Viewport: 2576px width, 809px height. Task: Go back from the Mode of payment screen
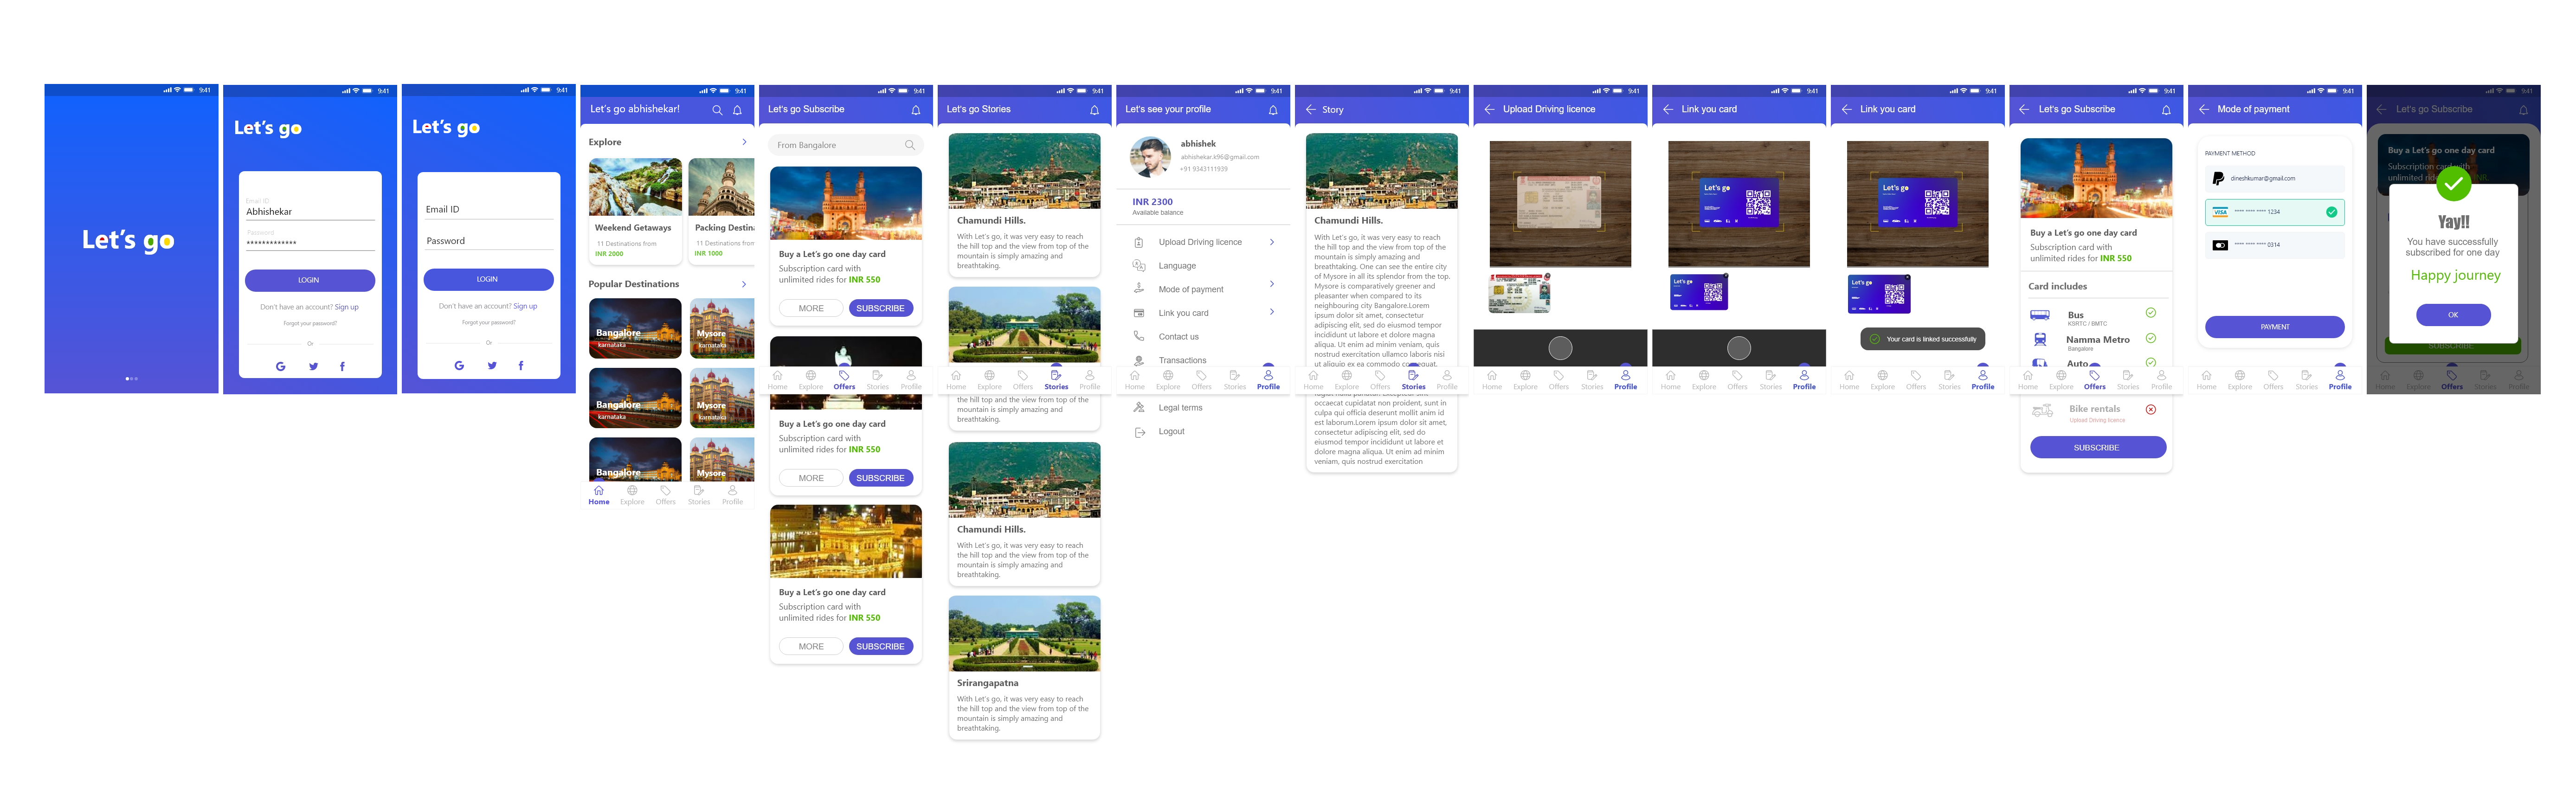pyautogui.click(x=2203, y=109)
